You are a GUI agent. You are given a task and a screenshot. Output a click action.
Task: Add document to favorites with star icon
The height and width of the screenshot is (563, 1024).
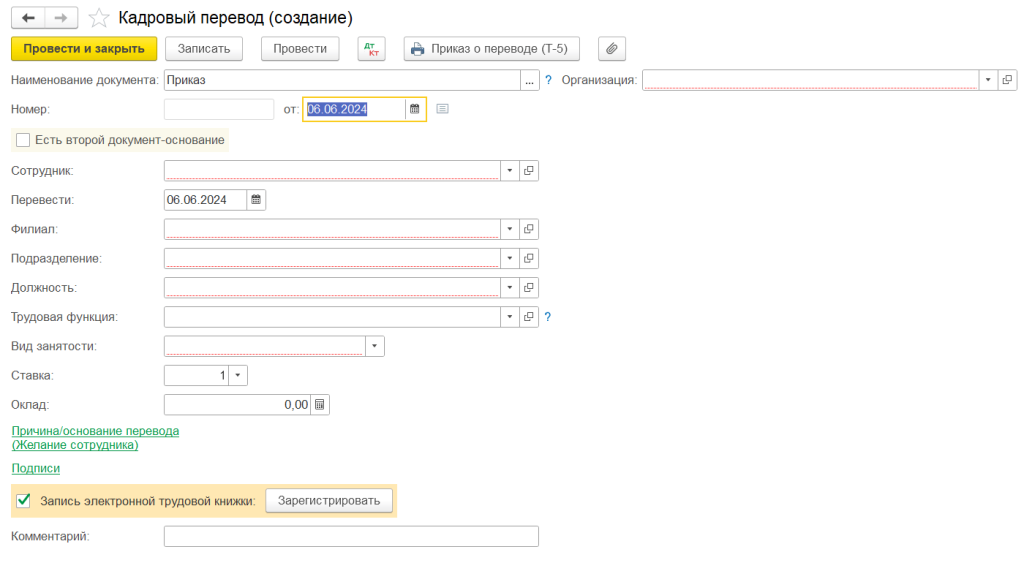(99, 18)
